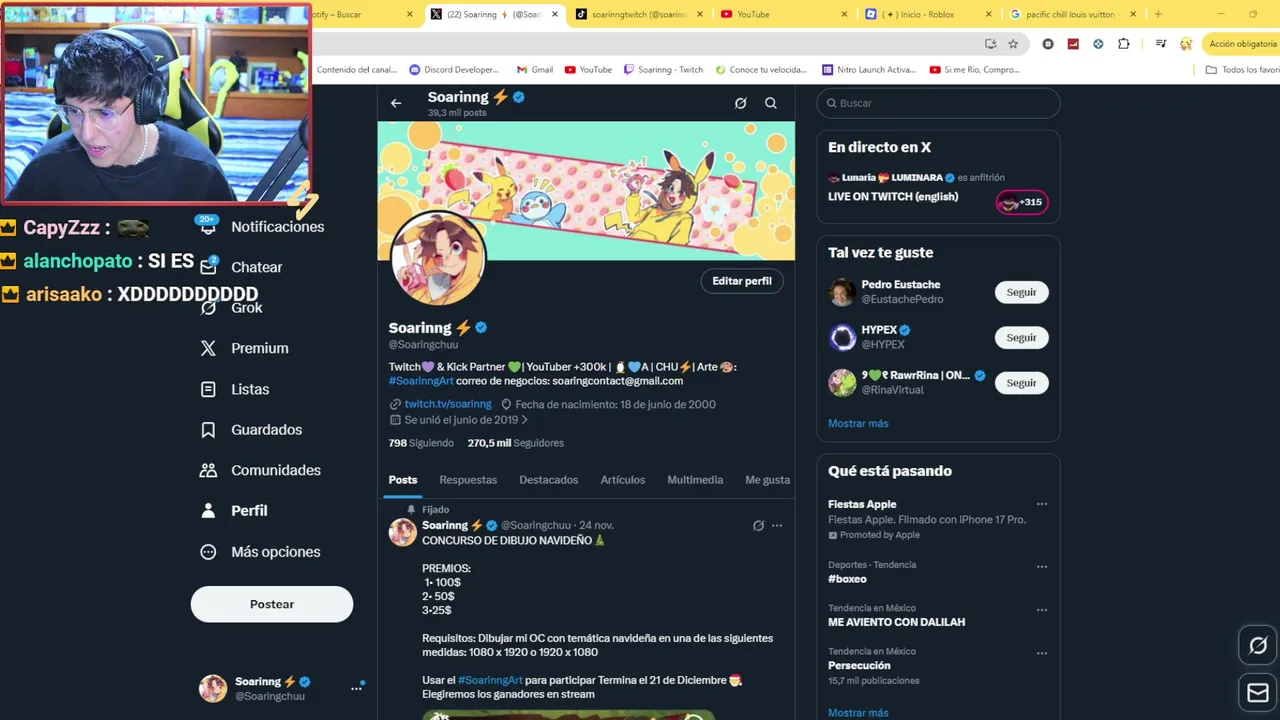Open Grok floating button at bottom right
The image size is (1280, 720).
click(x=1258, y=646)
